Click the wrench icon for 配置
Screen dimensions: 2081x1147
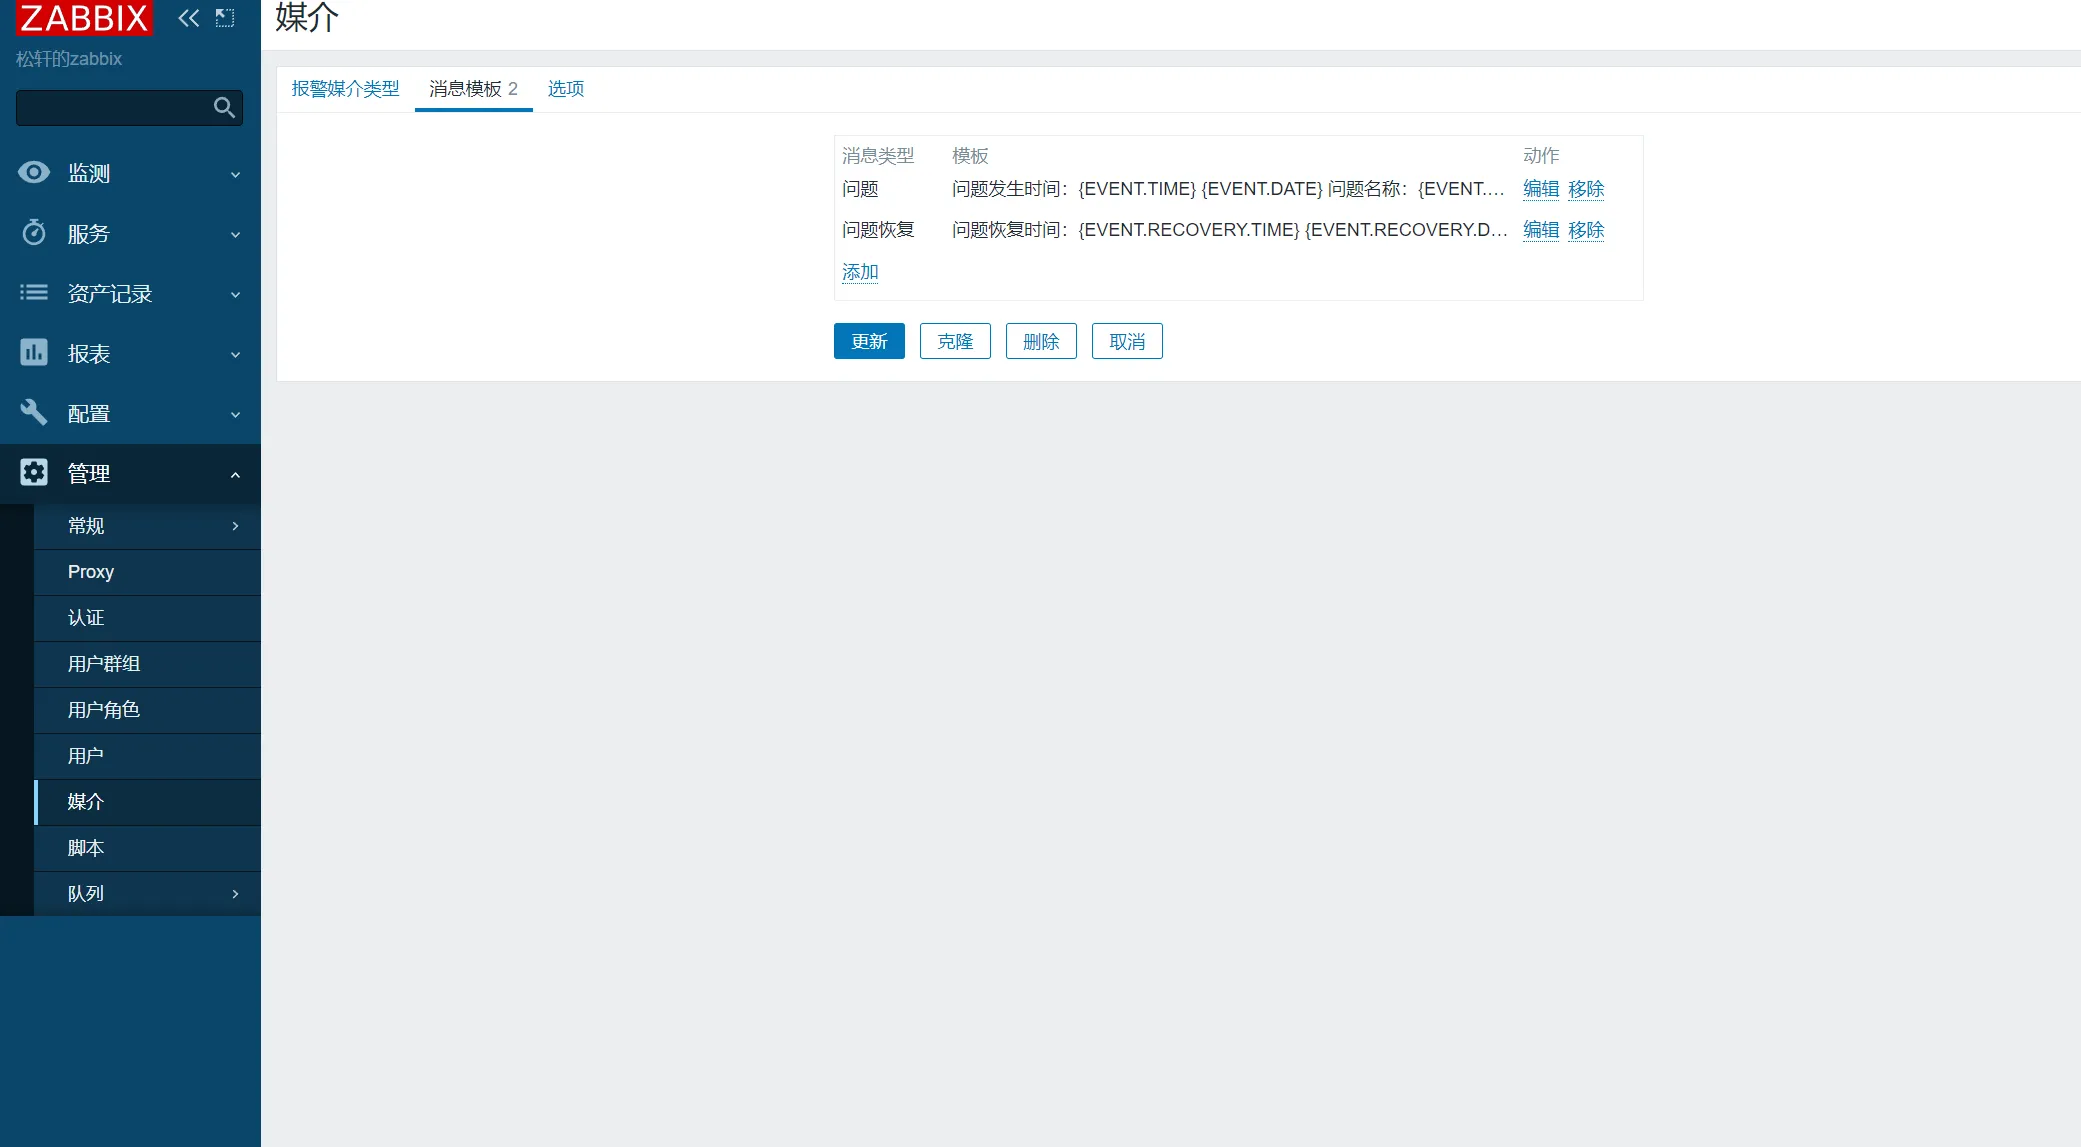[x=34, y=413]
